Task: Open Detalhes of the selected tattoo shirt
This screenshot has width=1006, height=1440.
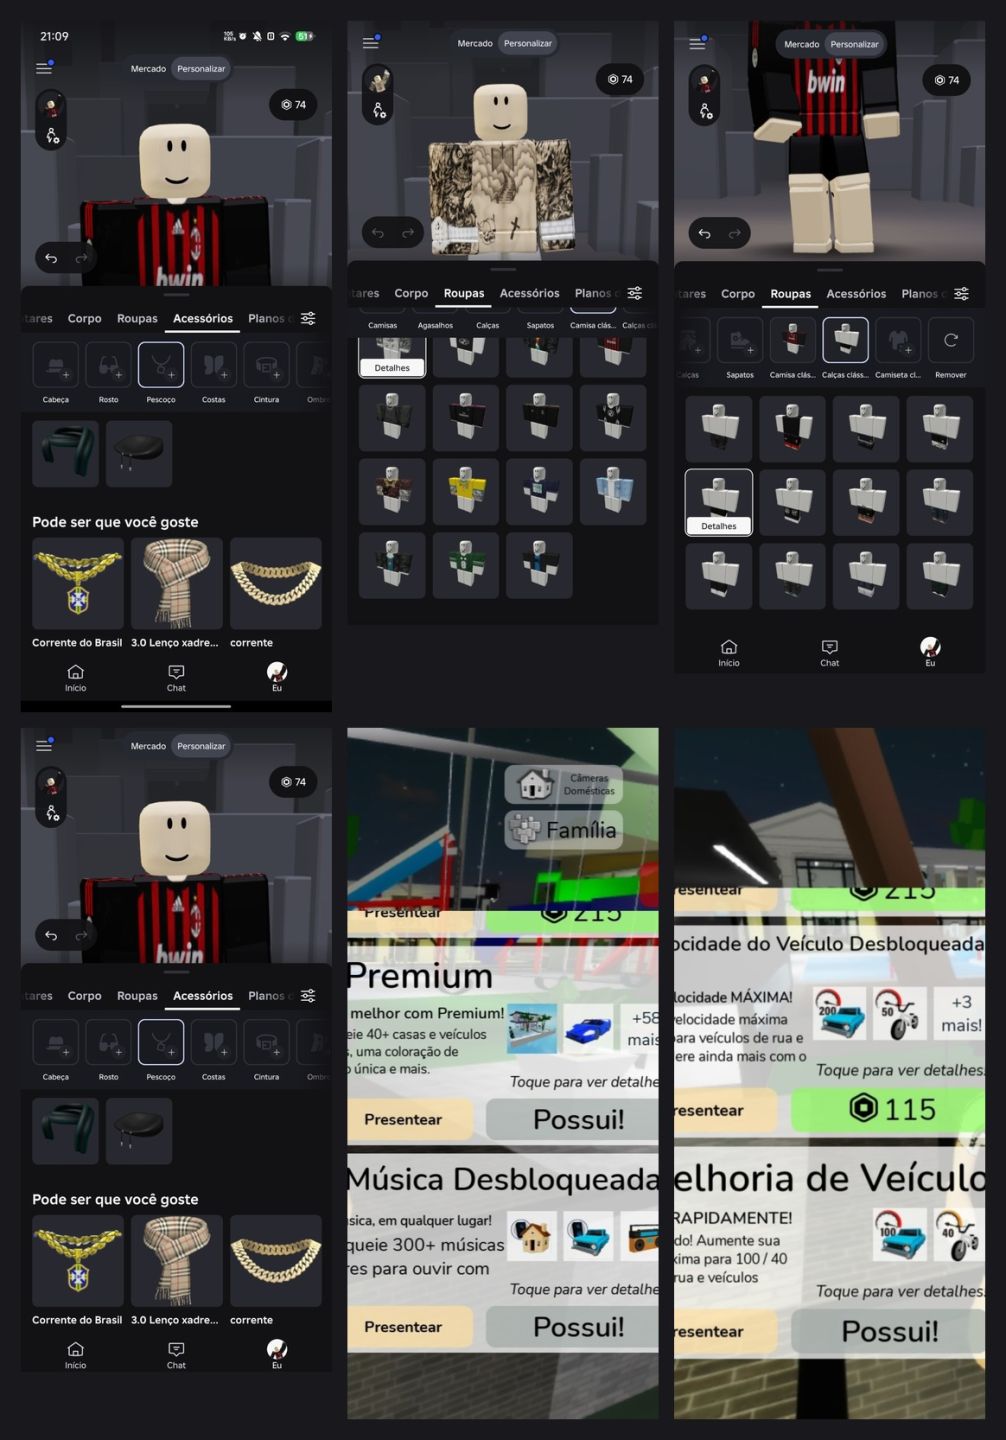Action: (x=392, y=368)
